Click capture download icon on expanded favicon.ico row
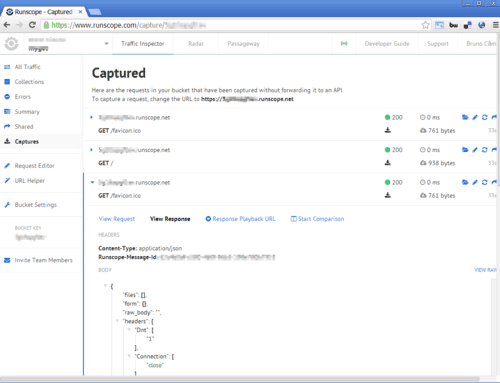This screenshot has height=383, width=500. [x=388, y=195]
